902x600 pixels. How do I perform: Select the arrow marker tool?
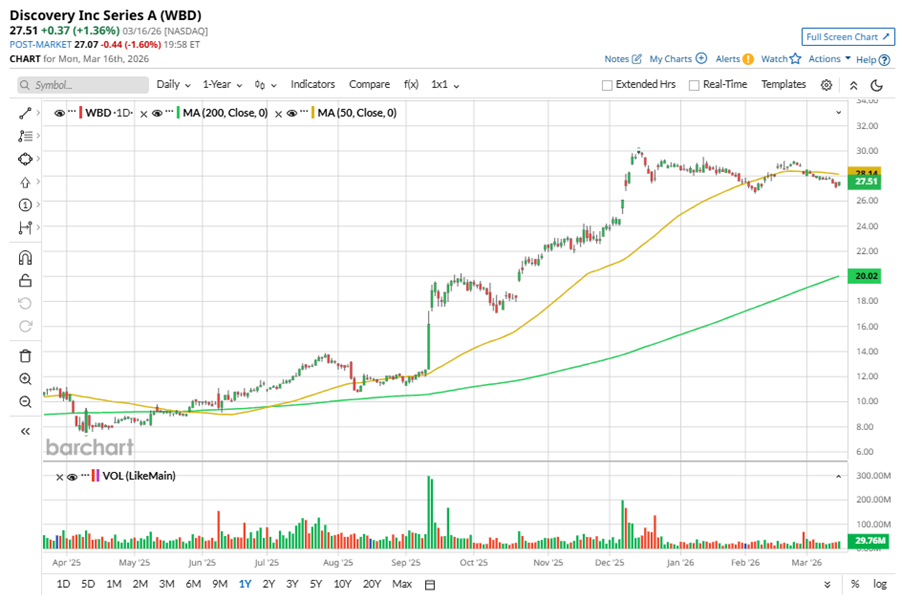25,182
